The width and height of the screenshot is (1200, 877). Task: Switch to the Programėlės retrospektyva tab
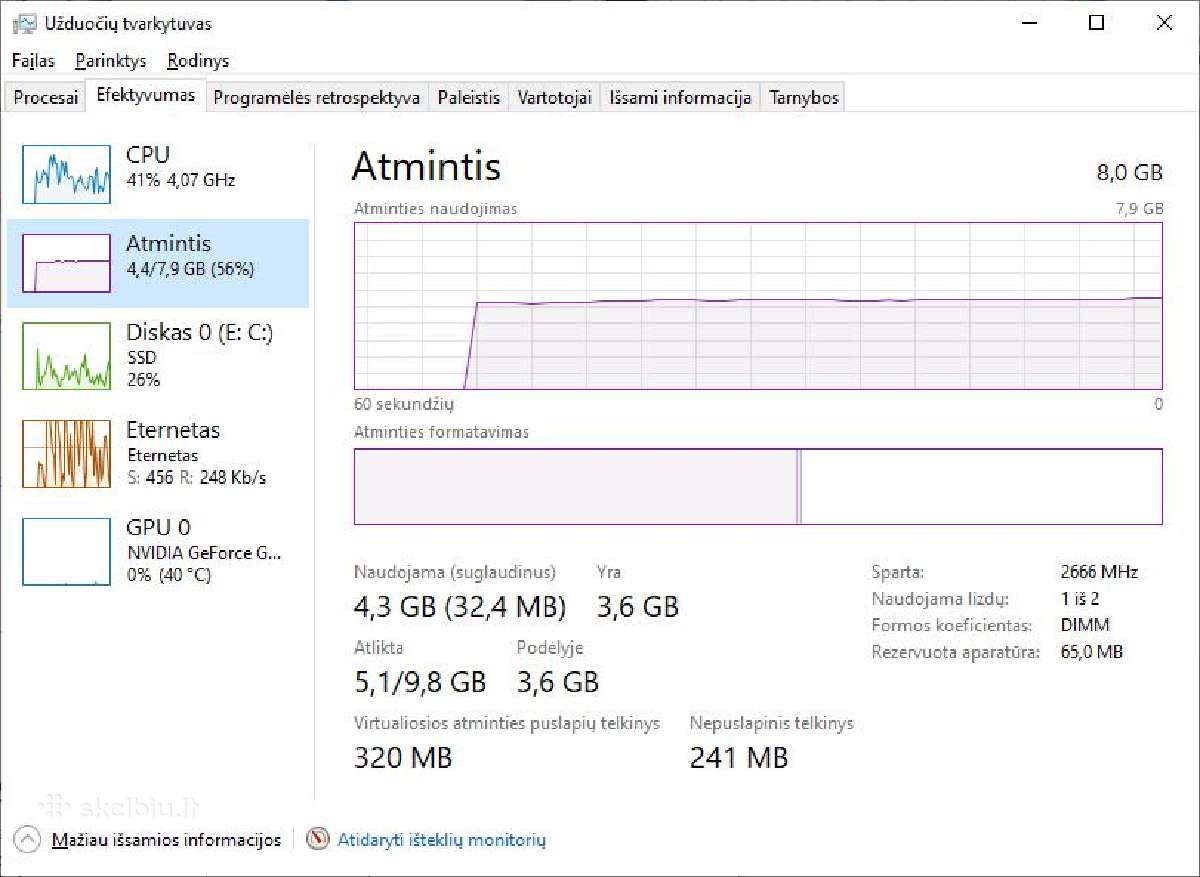[317, 98]
